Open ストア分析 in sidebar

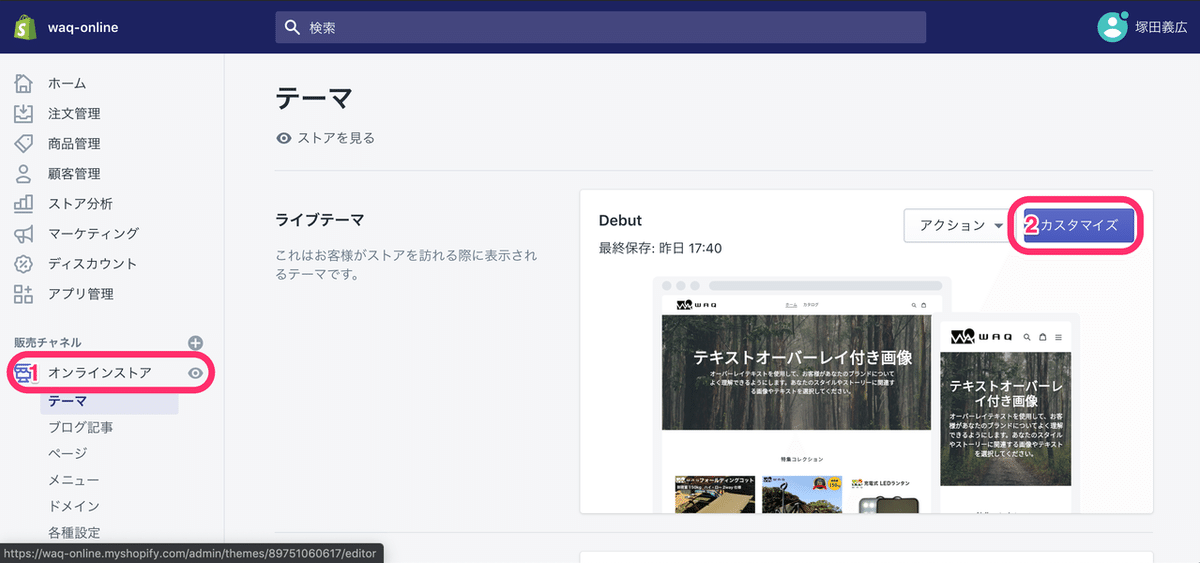[x=80, y=203]
